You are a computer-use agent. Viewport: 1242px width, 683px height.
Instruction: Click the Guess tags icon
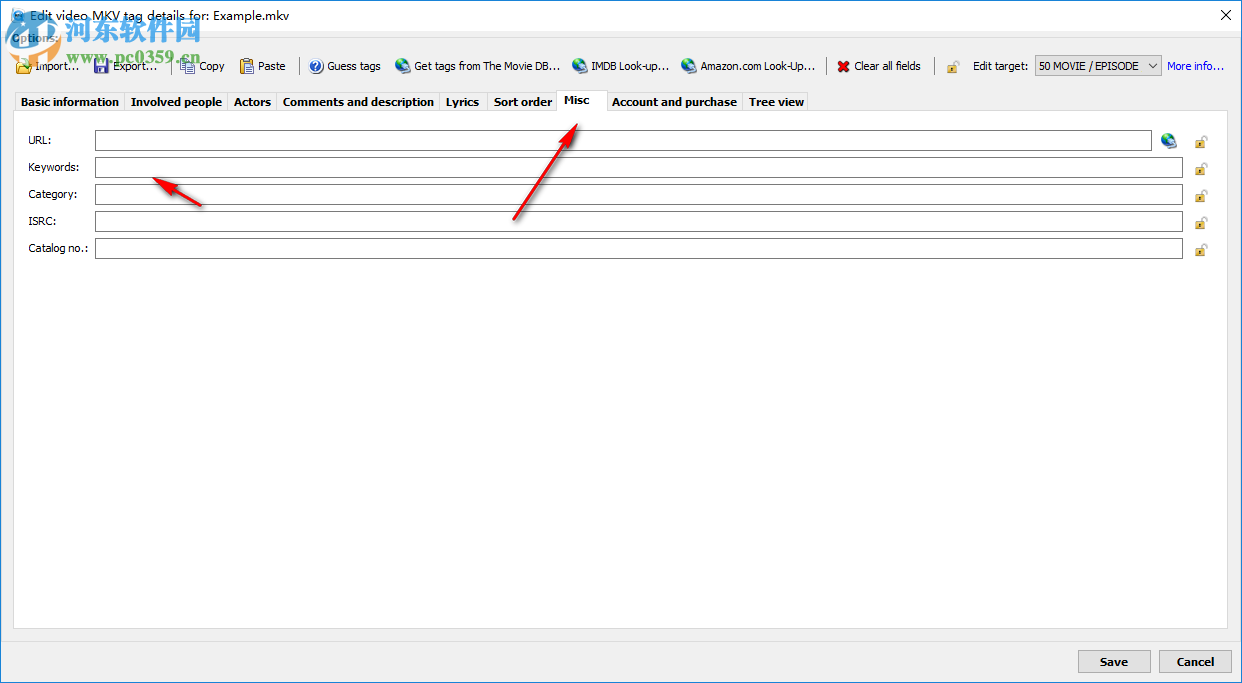(x=317, y=65)
